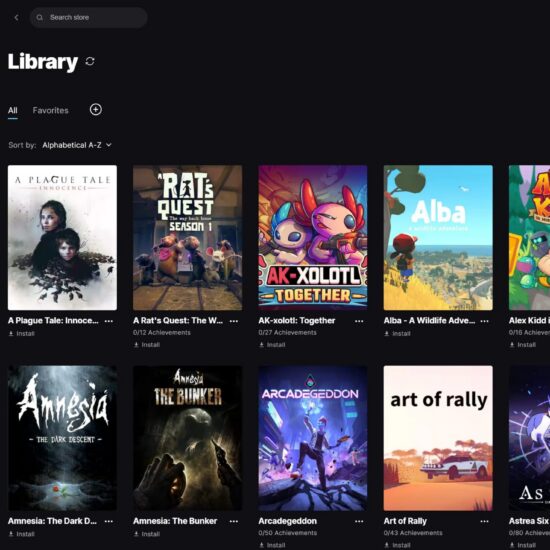Install AK-xolotl: Together
This screenshot has width=550, height=550.
pyautogui.click(x=272, y=345)
